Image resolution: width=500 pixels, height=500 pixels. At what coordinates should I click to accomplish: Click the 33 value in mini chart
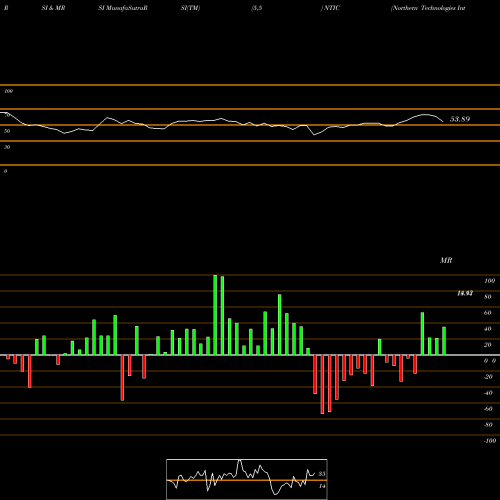[x=322, y=474]
